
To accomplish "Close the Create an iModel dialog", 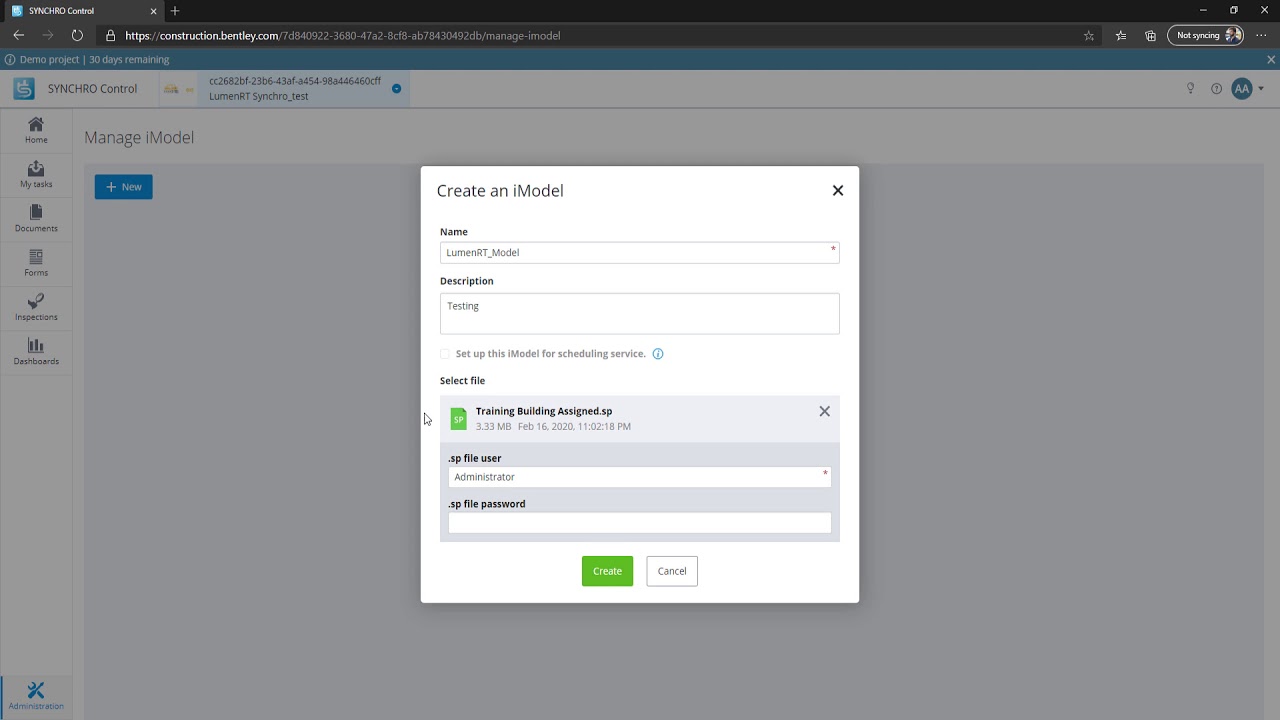I will point(838,190).
